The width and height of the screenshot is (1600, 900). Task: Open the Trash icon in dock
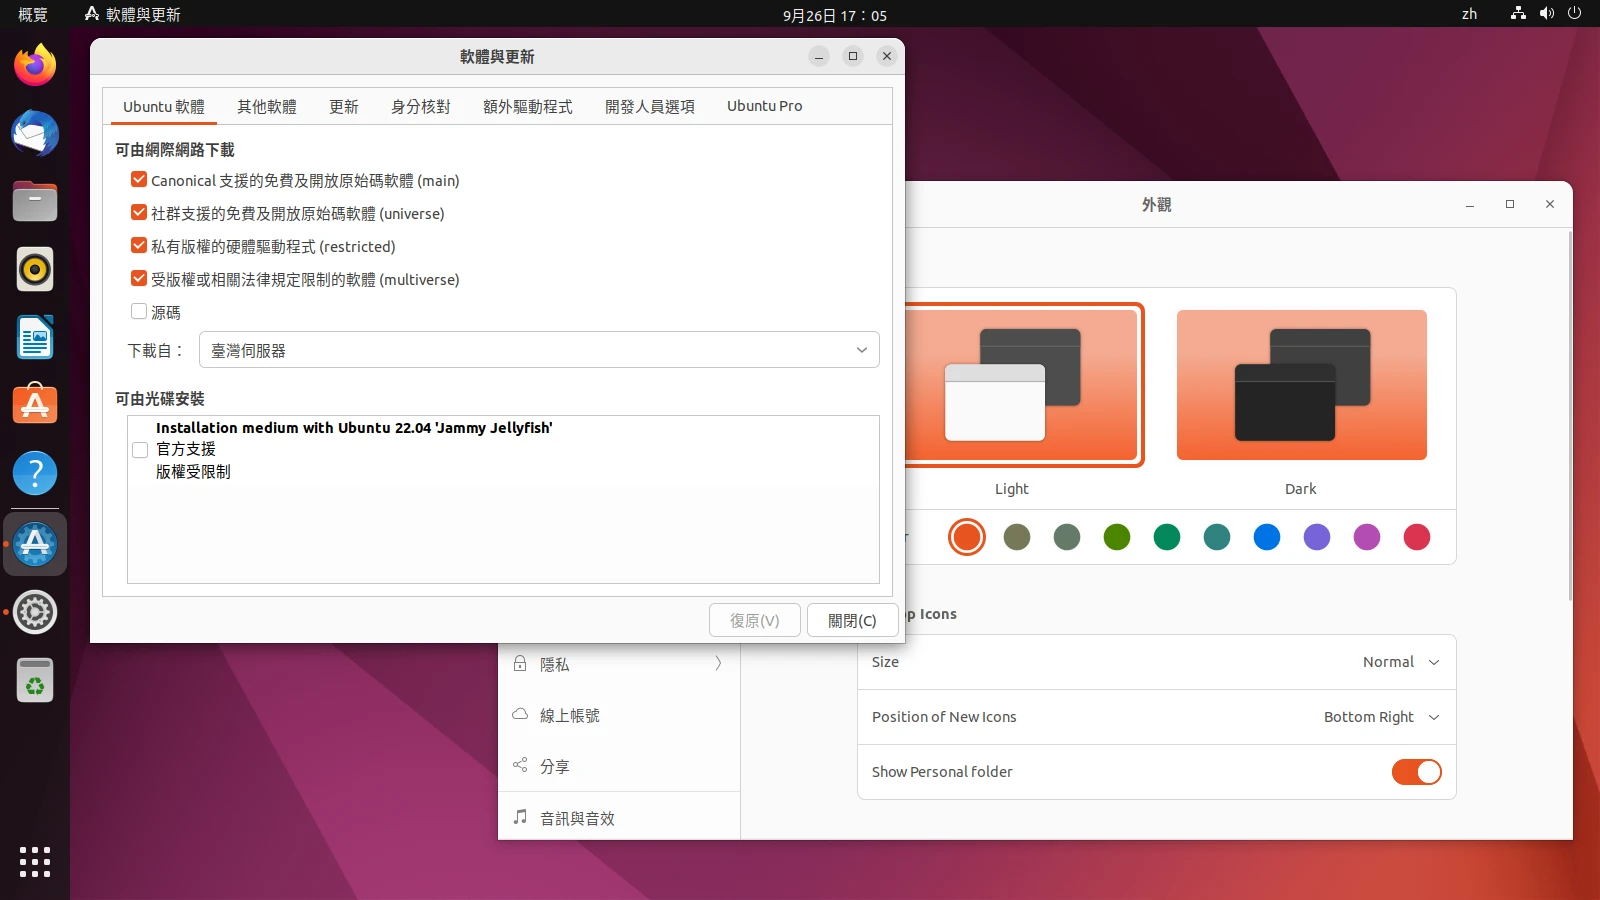[35, 681]
